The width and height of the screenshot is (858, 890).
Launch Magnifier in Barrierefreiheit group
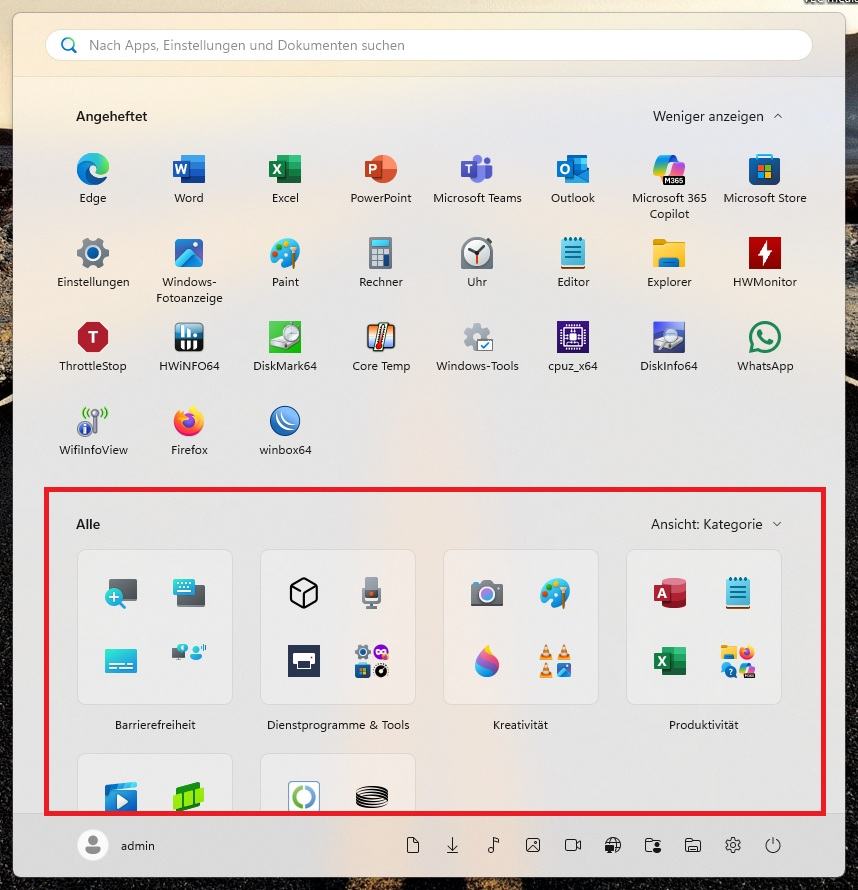point(121,594)
